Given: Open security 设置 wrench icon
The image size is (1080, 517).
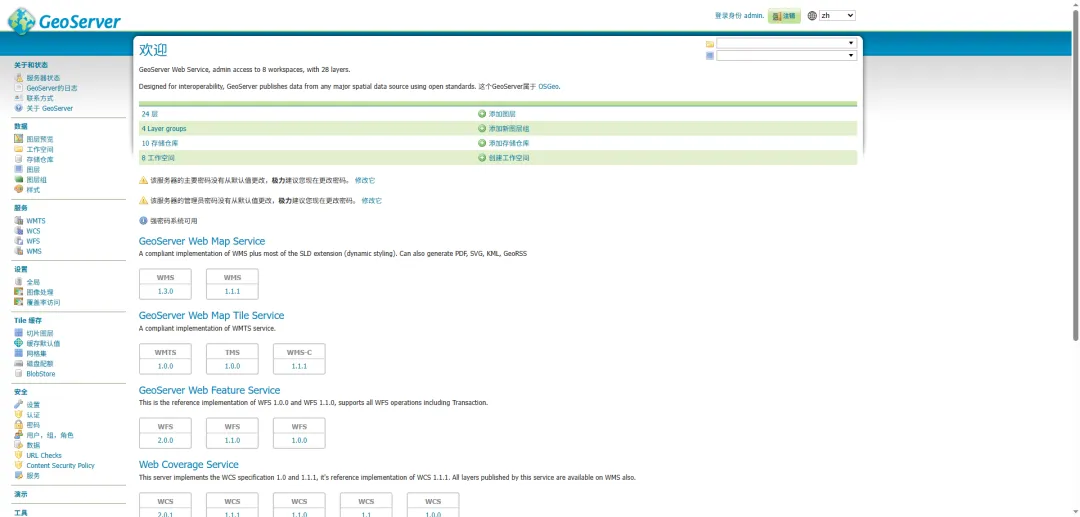Looking at the screenshot, I should click(19, 405).
